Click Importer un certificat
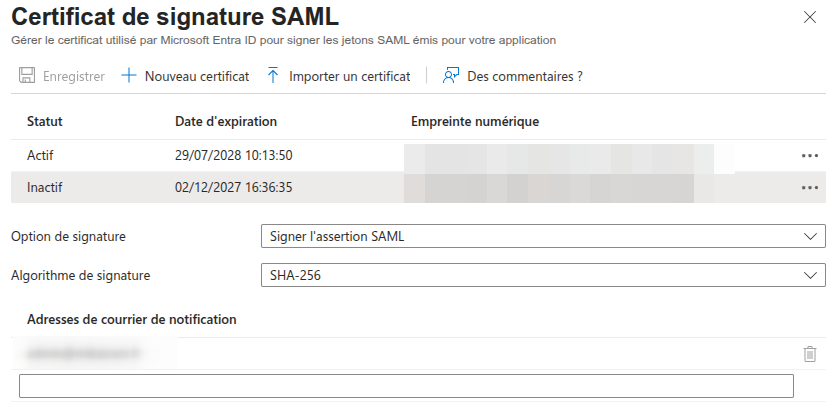Screen dimensions: 840x407 (349, 76)
